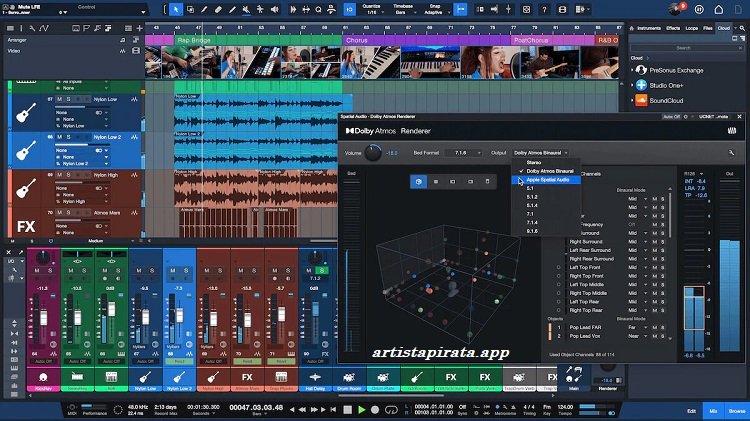Solo the Nylon Low 2 track
The height and width of the screenshot is (421, 750).
point(68,137)
